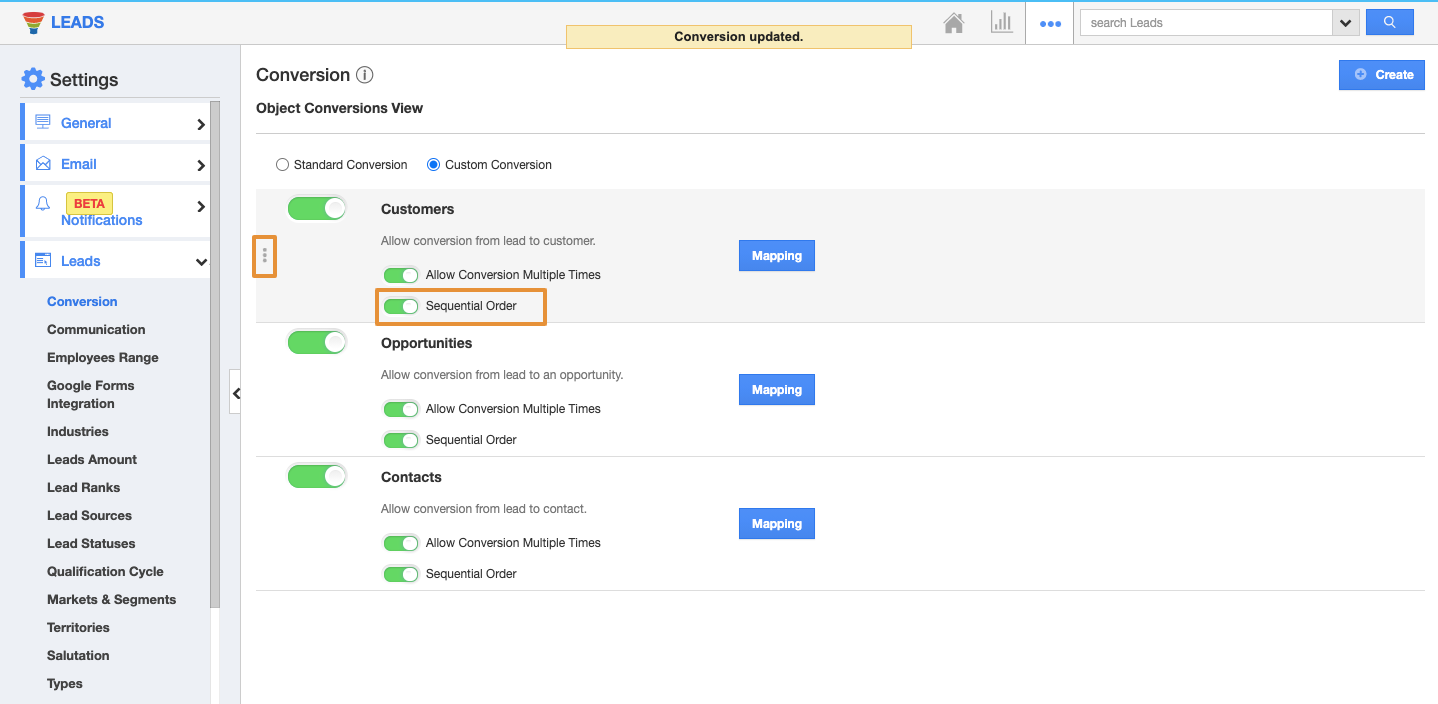Click the Settings gear icon
Image resolution: width=1438 pixels, height=704 pixels.
[x=33, y=79]
